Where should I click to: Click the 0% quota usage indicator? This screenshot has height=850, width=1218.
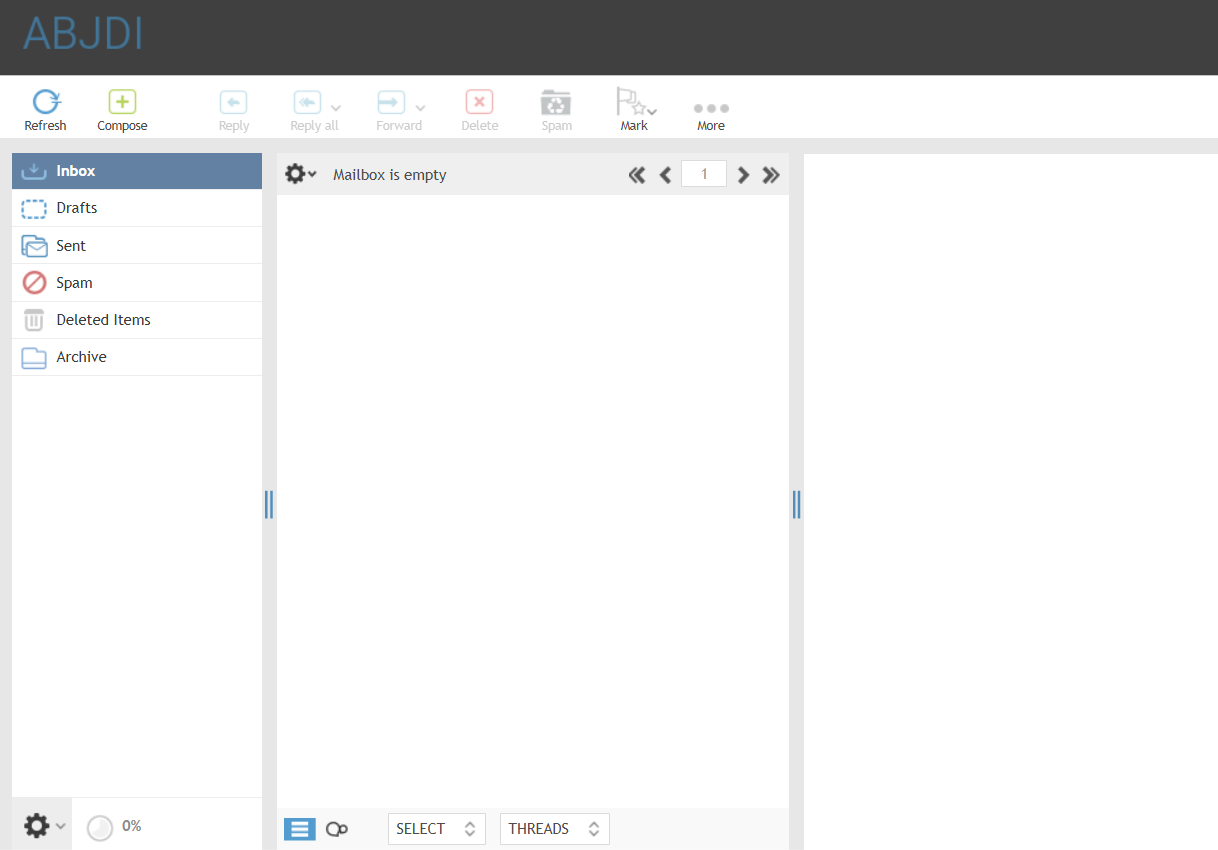click(114, 827)
